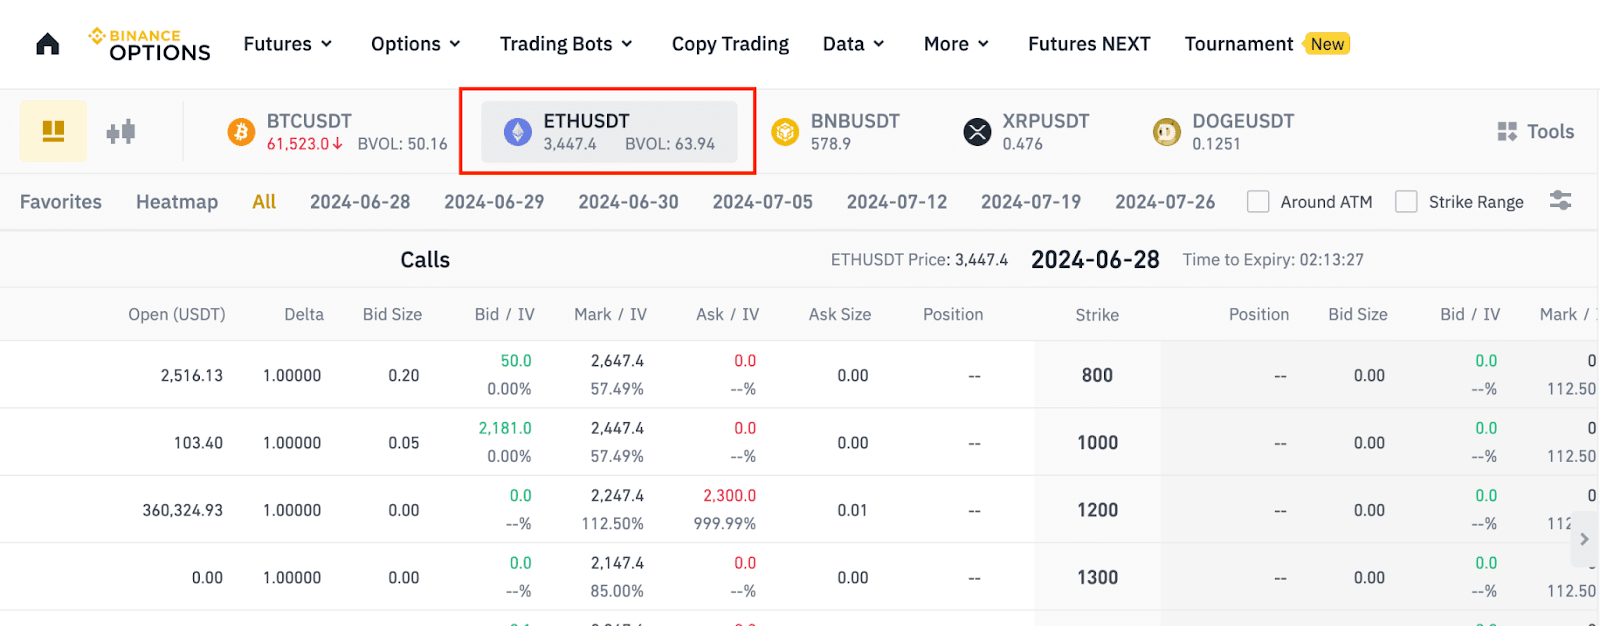This screenshot has height=626, width=1600.
Task: Click the XRP coin icon
Action: [977, 132]
